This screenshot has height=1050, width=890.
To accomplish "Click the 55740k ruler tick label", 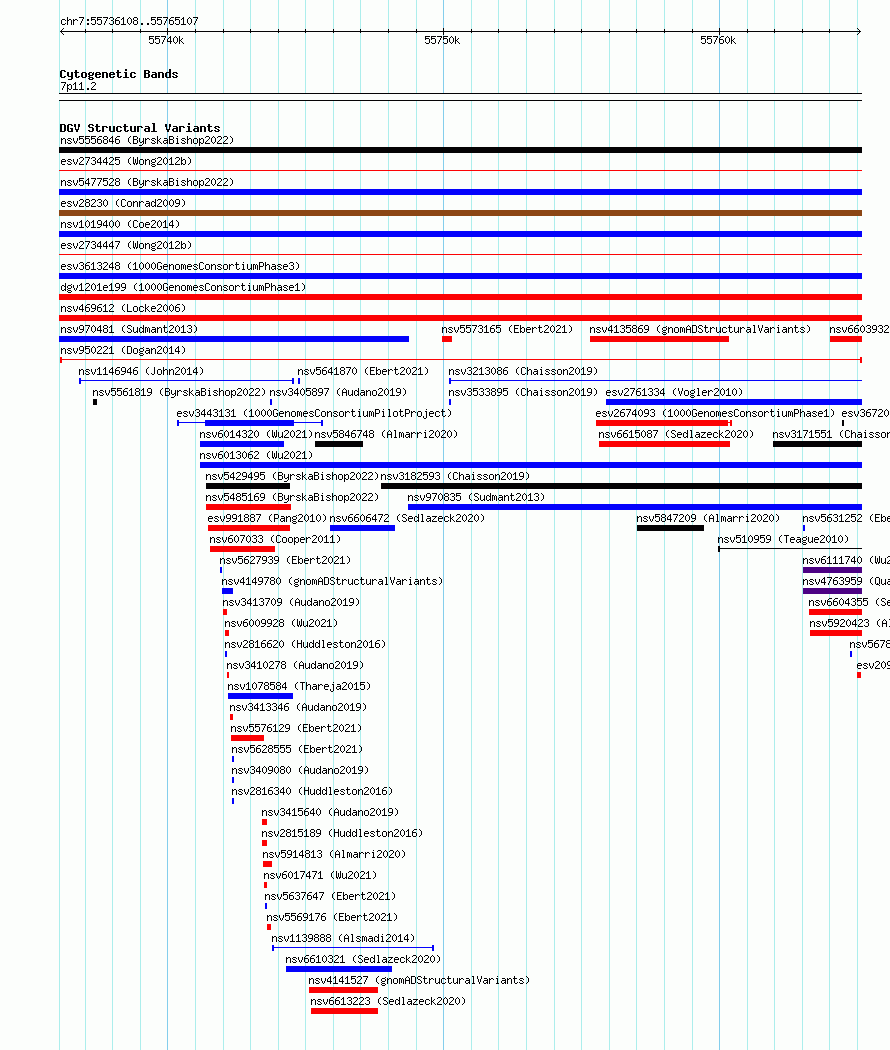I will pyautogui.click(x=166, y=40).
